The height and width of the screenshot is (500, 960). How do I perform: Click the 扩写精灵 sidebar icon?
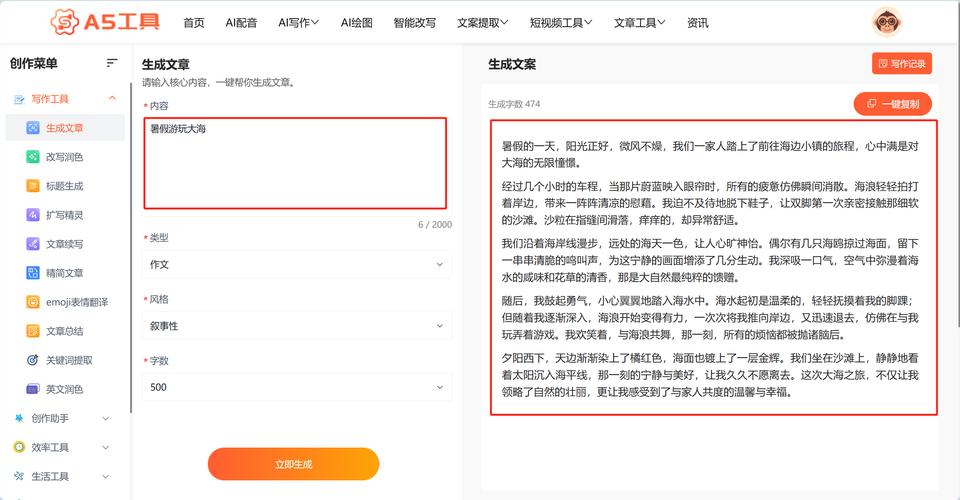(x=33, y=215)
